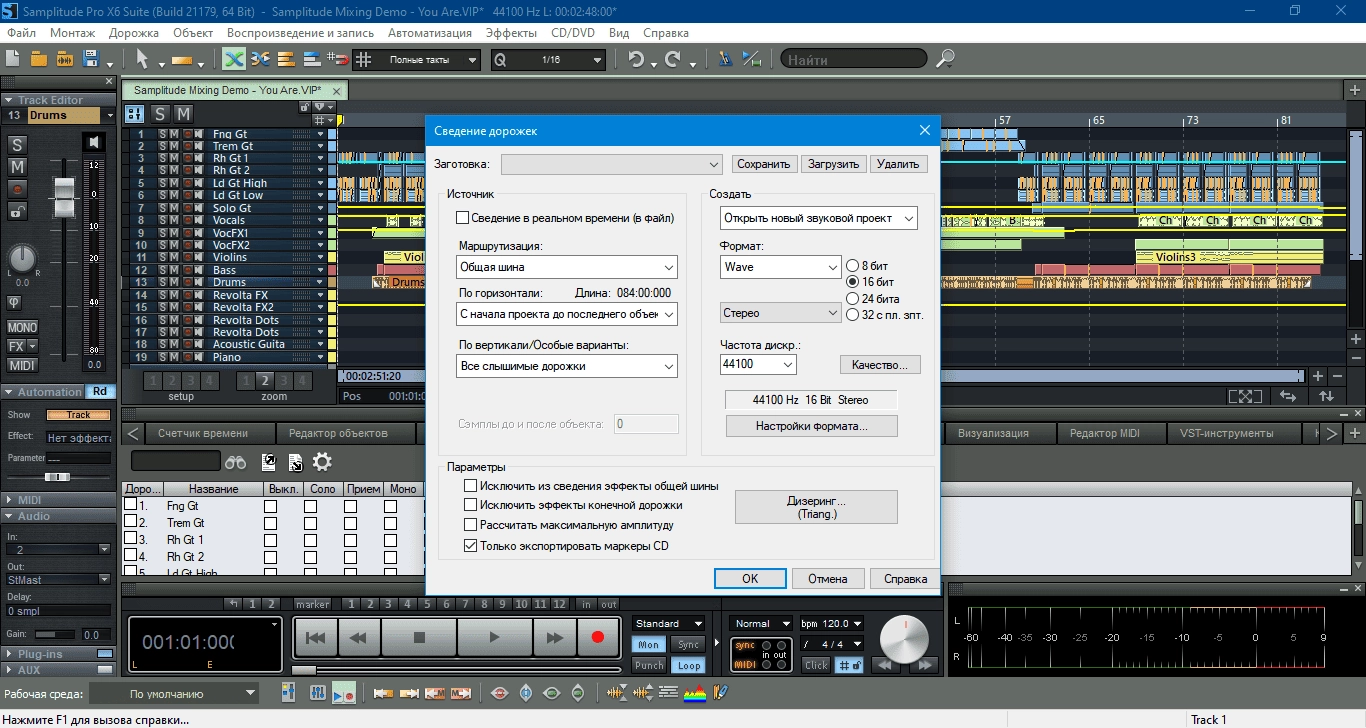Toggle the Mon button in transport

(649, 645)
